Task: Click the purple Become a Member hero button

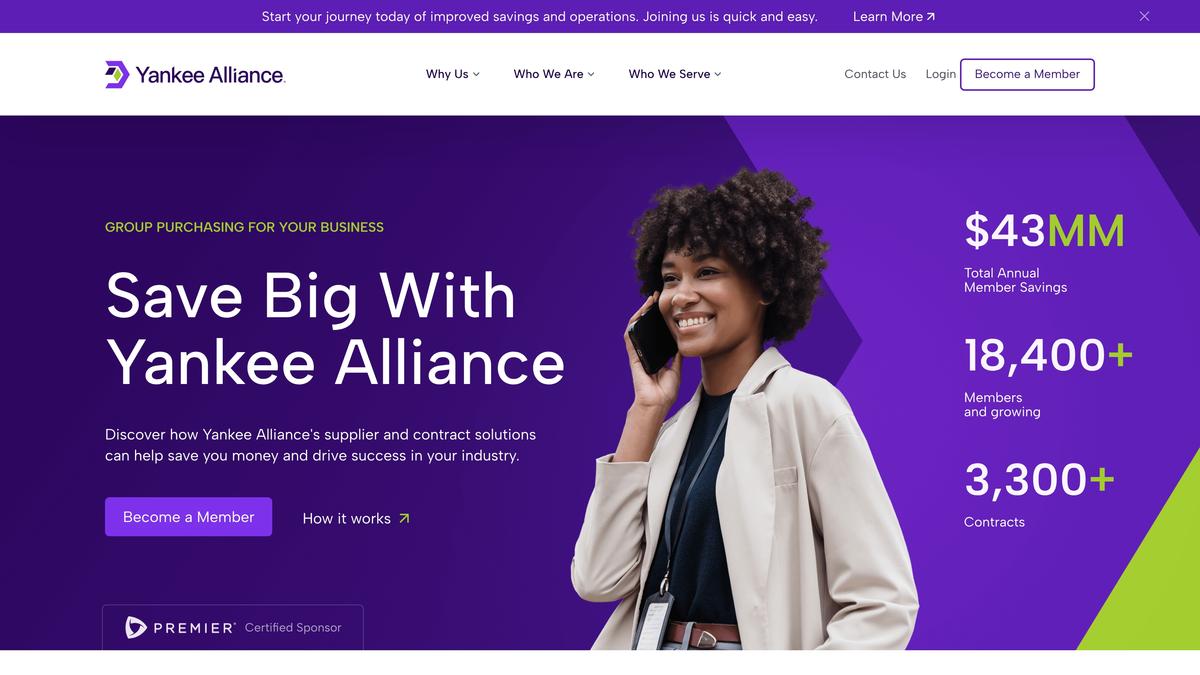Action: tap(188, 517)
